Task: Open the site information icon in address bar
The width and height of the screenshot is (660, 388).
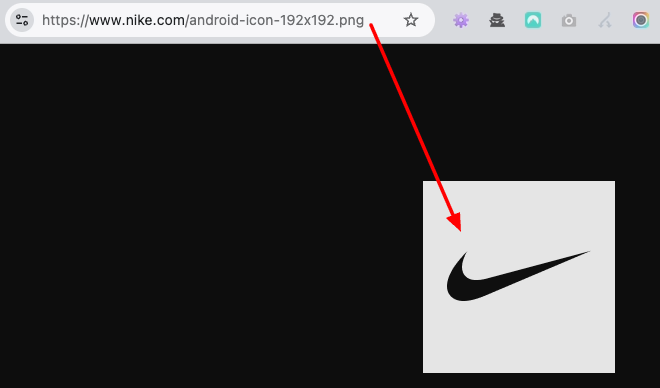Action: [x=21, y=20]
